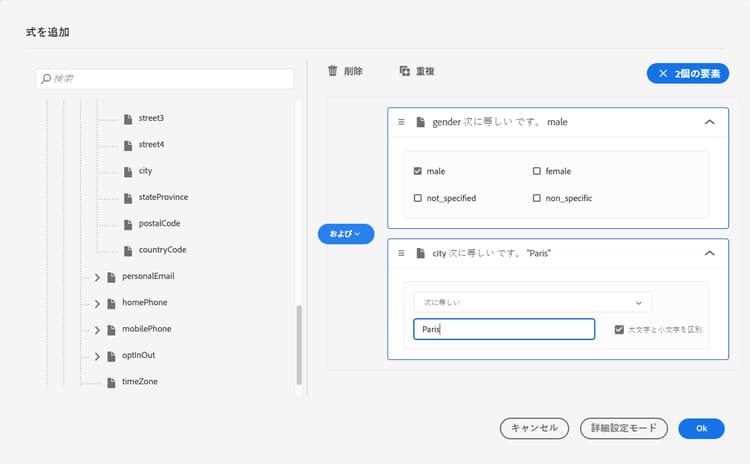The height and width of the screenshot is (464, 750).
Task: Click file icon beside homePhone
Action: (111, 304)
